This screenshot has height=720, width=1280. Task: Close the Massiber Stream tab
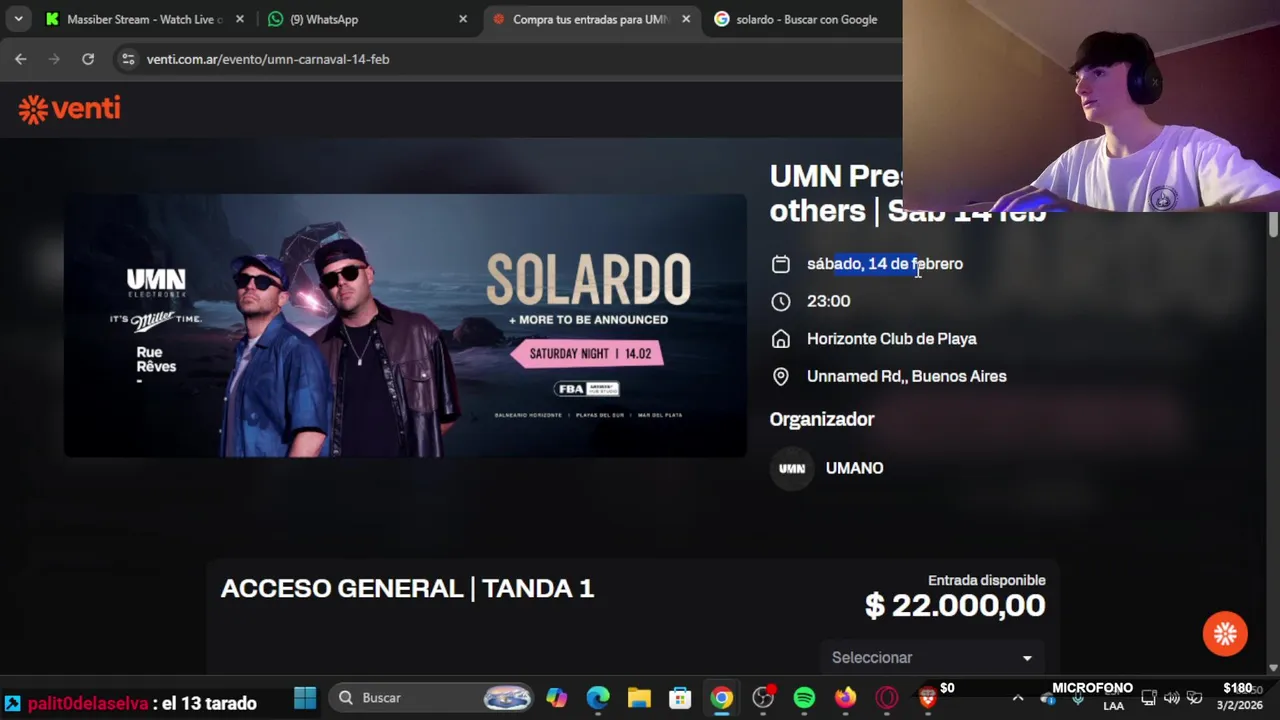239,19
